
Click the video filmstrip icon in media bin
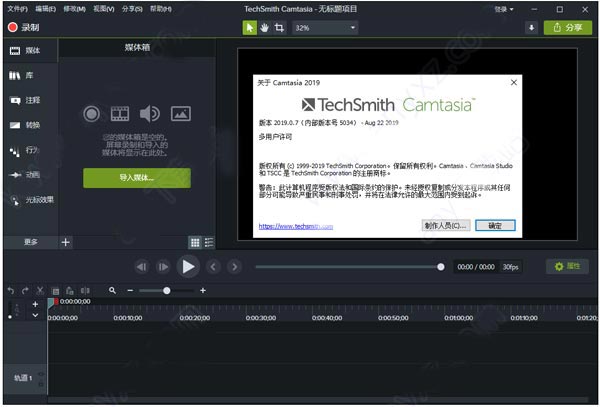point(120,114)
